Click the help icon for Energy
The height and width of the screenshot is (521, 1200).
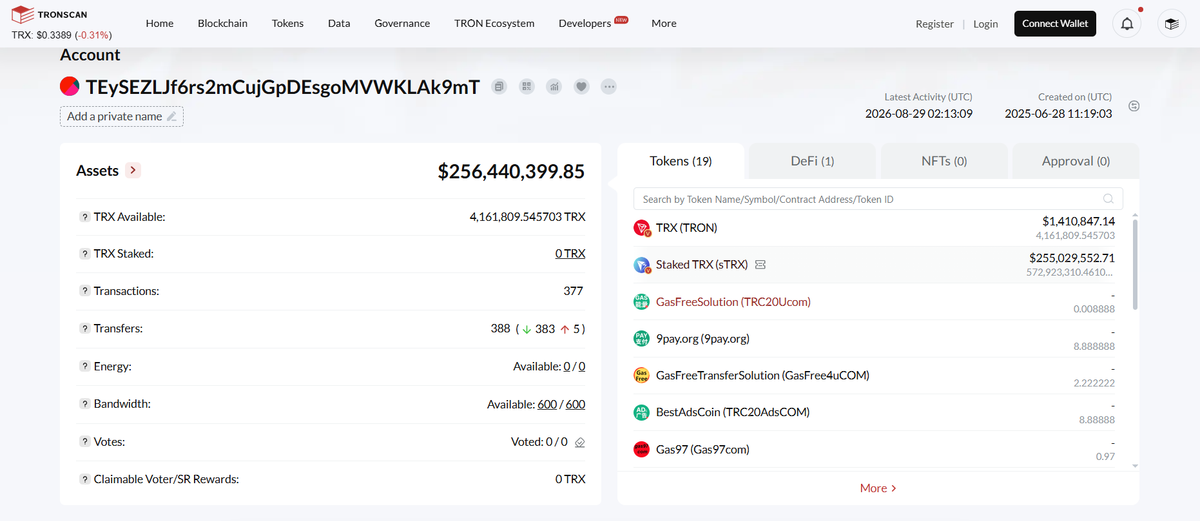tap(84, 367)
